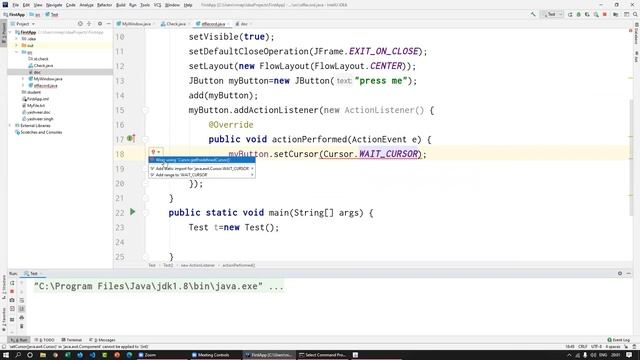Click the Rerun icon in Run panel
The width and height of the screenshot is (640, 360).
point(12,282)
